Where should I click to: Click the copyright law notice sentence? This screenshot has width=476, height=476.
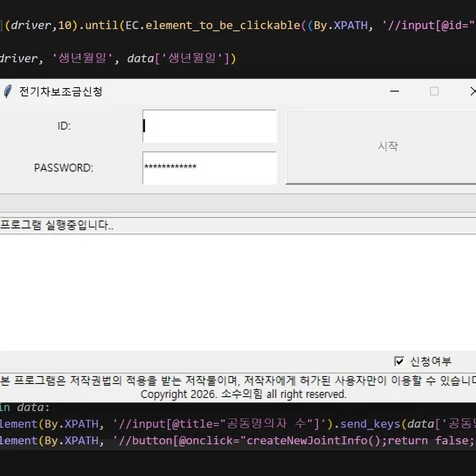(238, 381)
